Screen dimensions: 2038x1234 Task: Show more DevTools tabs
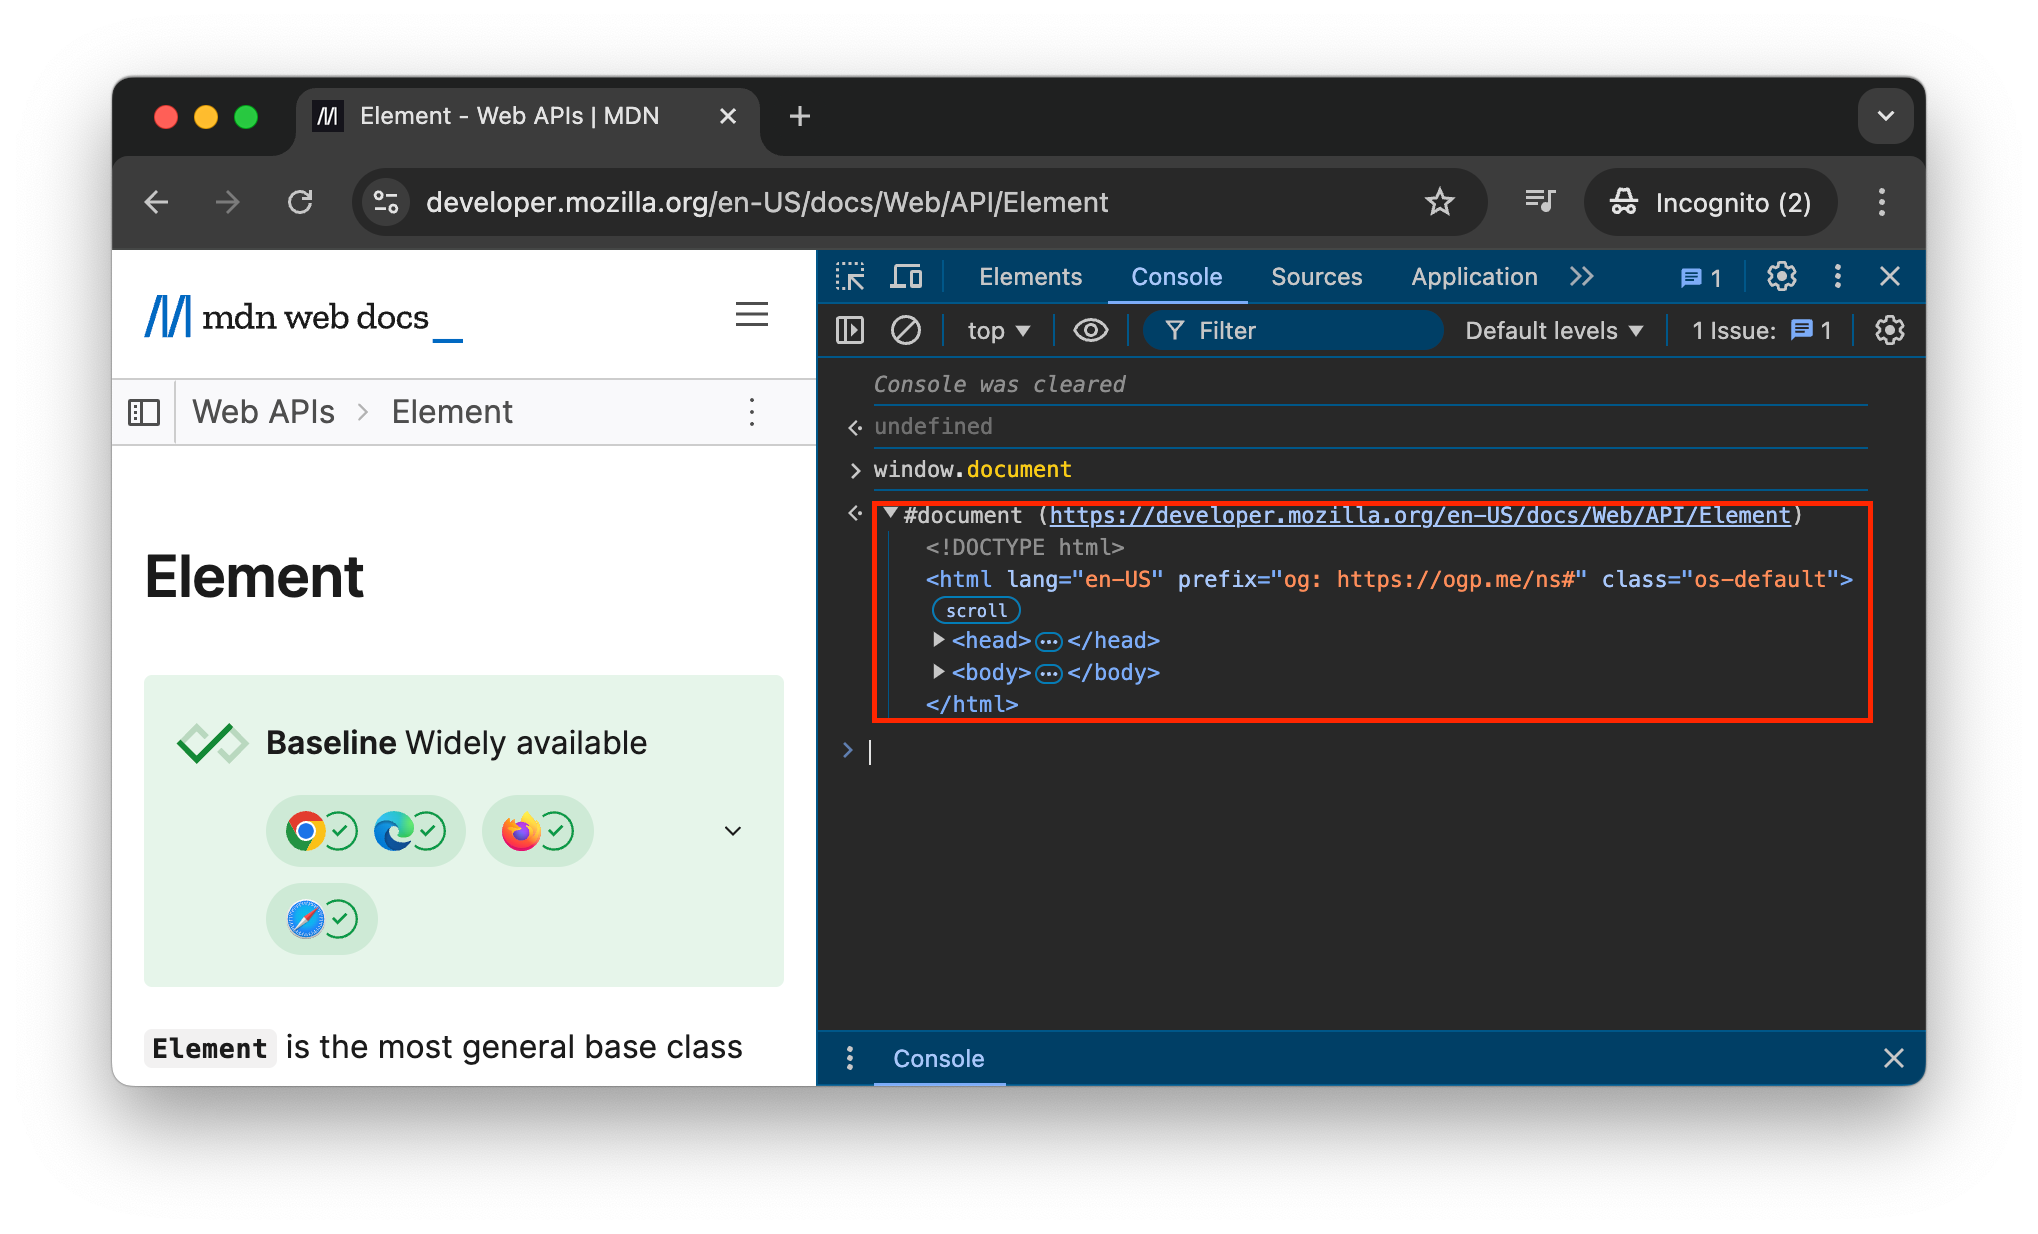pyautogui.click(x=1581, y=277)
